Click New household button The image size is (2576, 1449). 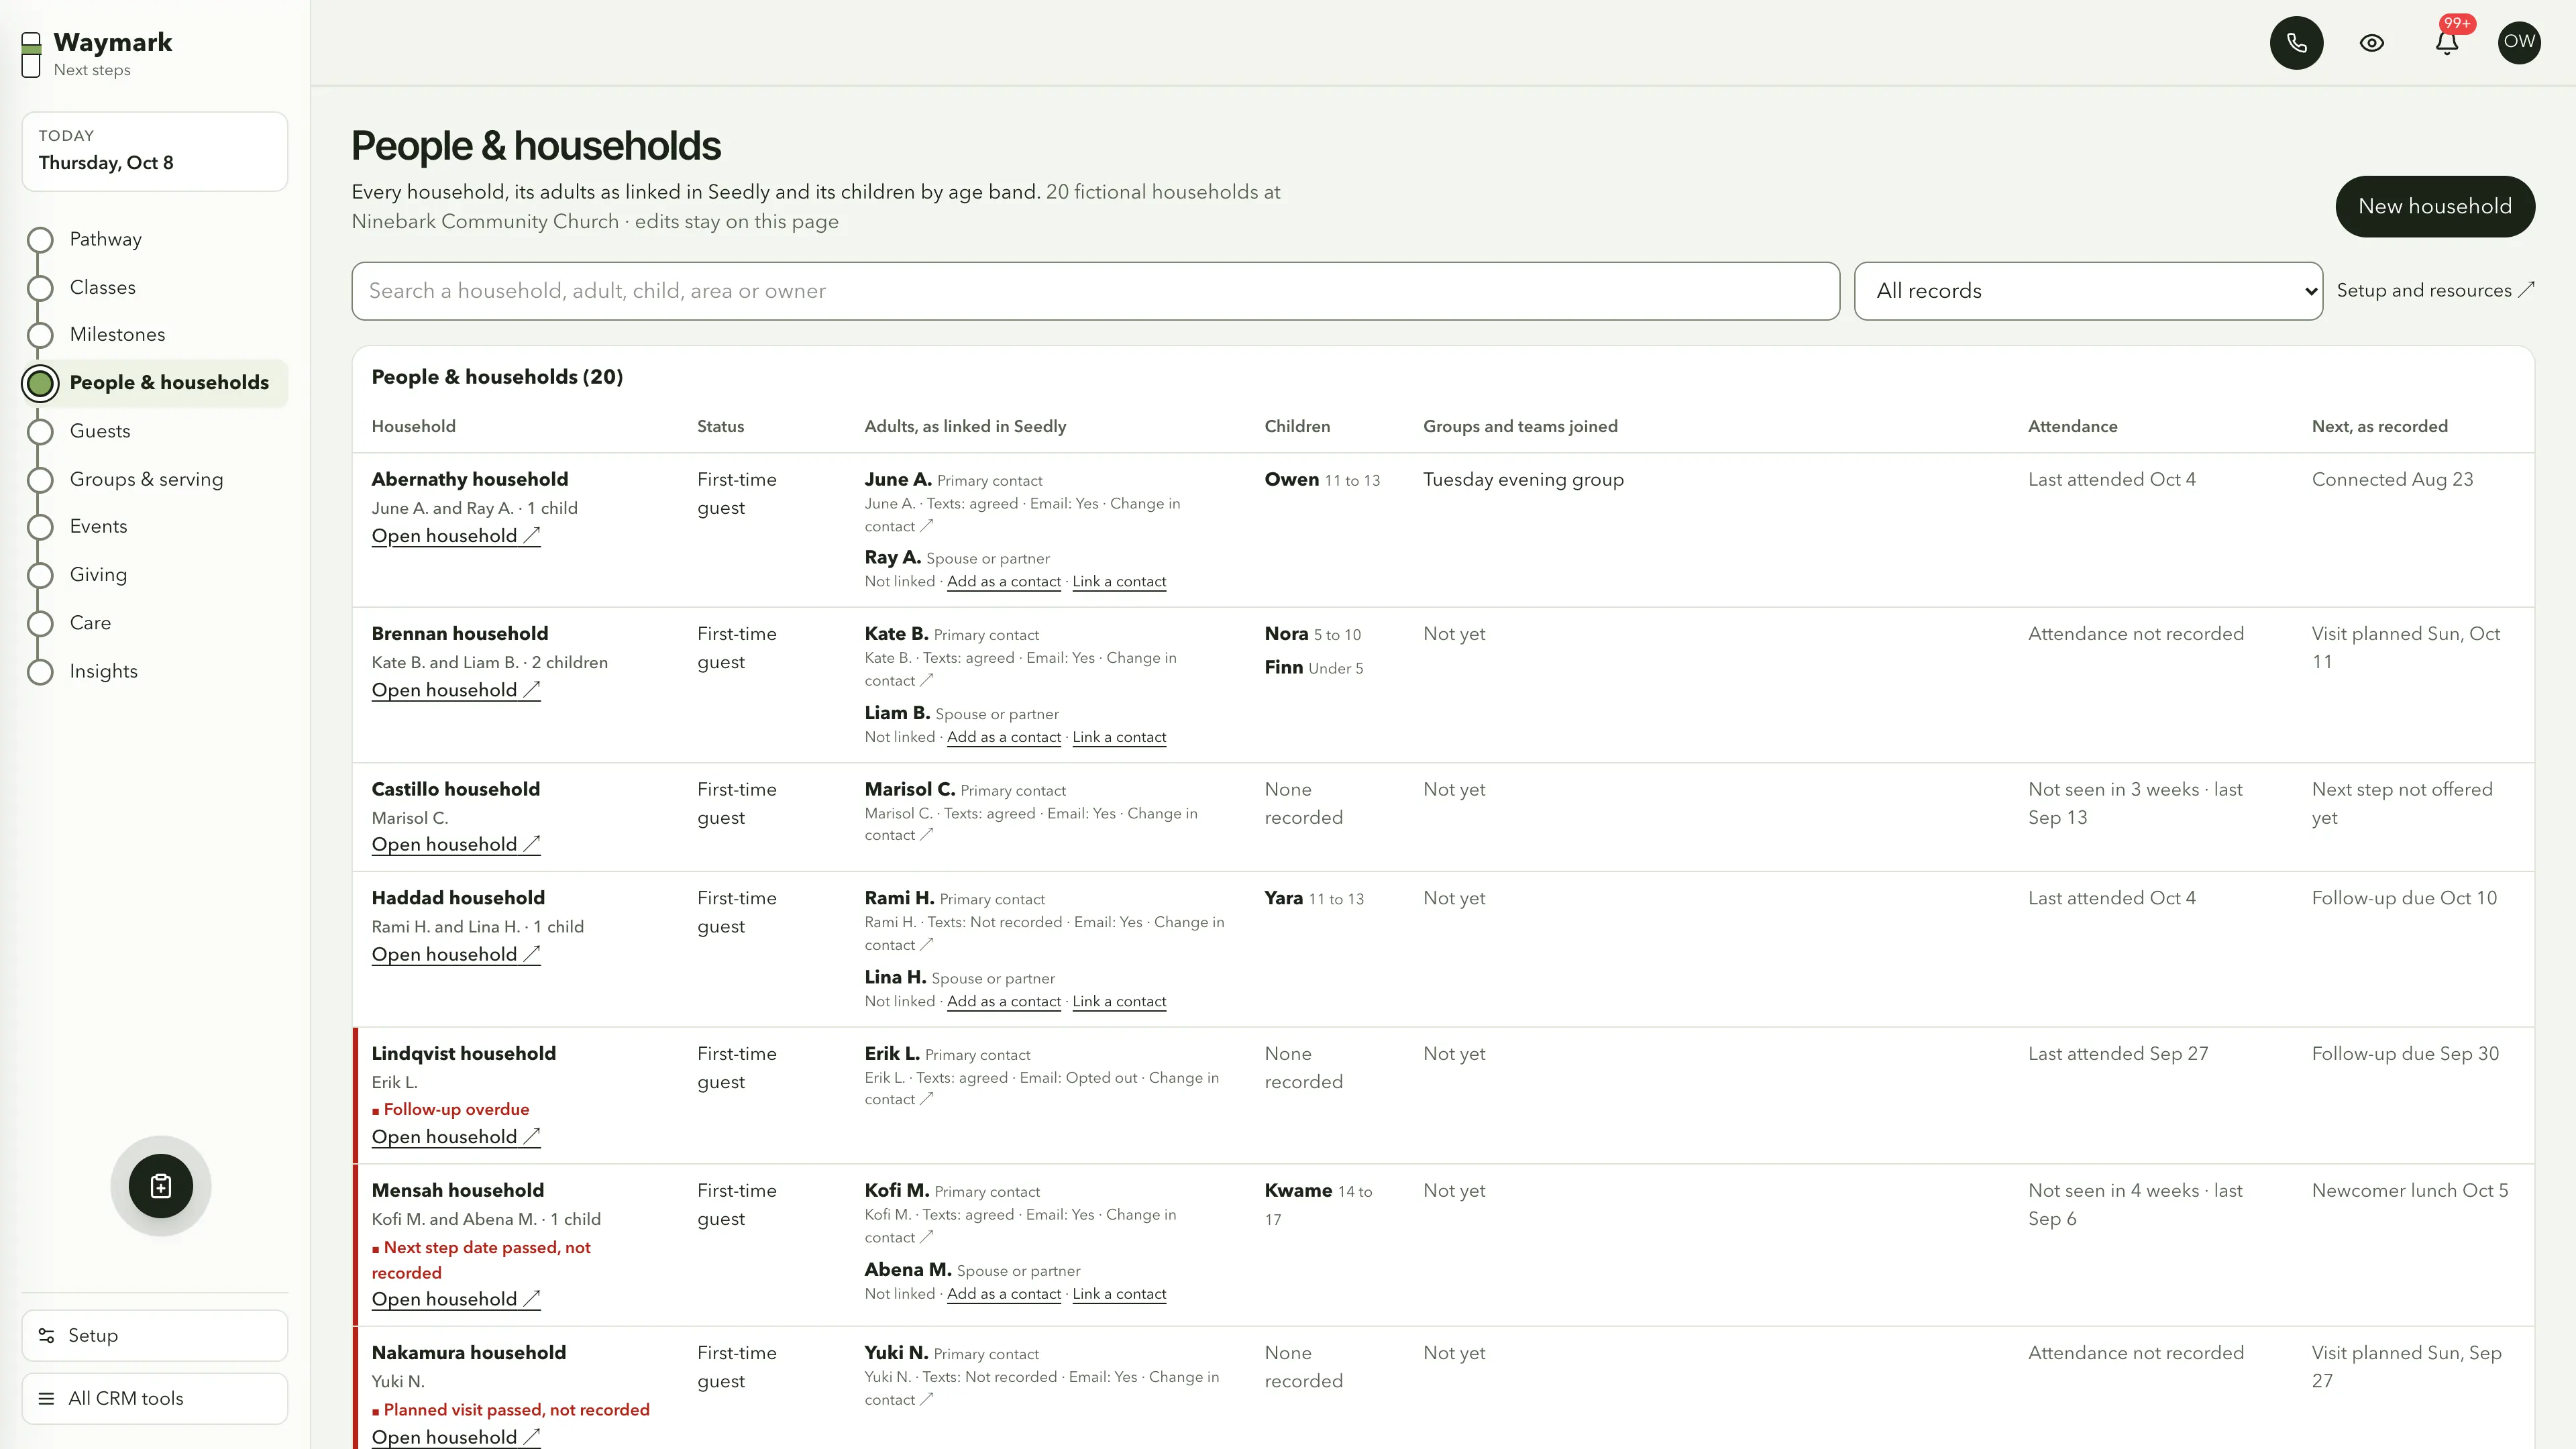(x=2434, y=206)
